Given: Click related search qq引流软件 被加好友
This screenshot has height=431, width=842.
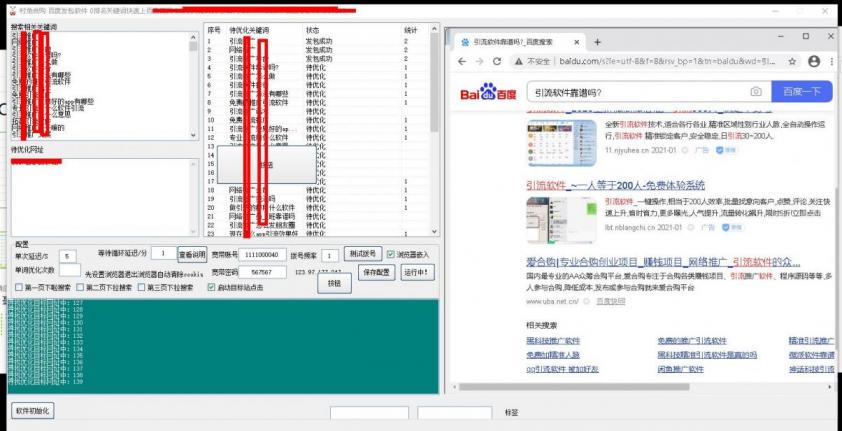Looking at the screenshot, I should pyautogui.click(x=562, y=369).
